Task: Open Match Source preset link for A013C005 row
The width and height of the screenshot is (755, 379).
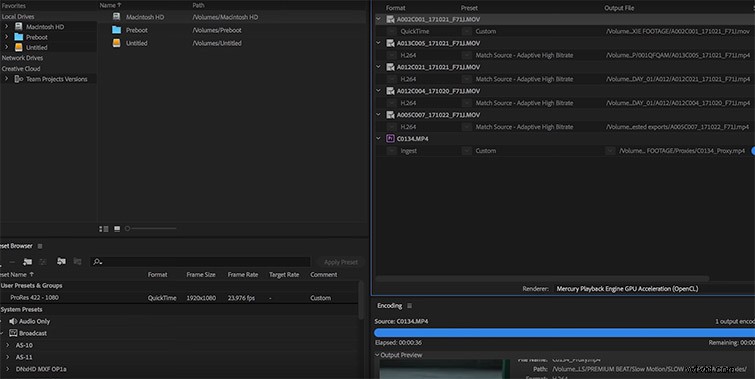Action: pyautogui.click(x=524, y=55)
